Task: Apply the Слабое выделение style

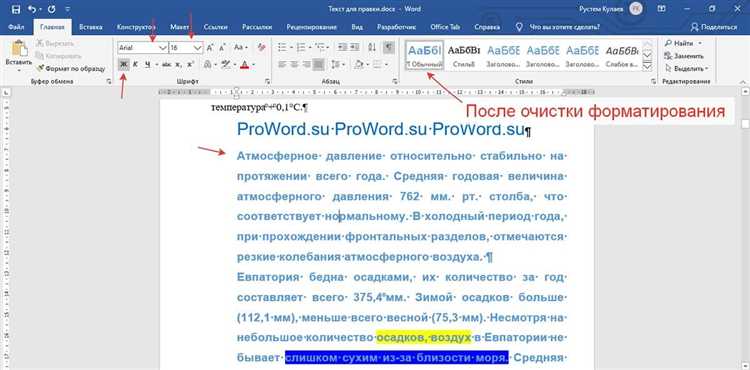Action: point(621,55)
